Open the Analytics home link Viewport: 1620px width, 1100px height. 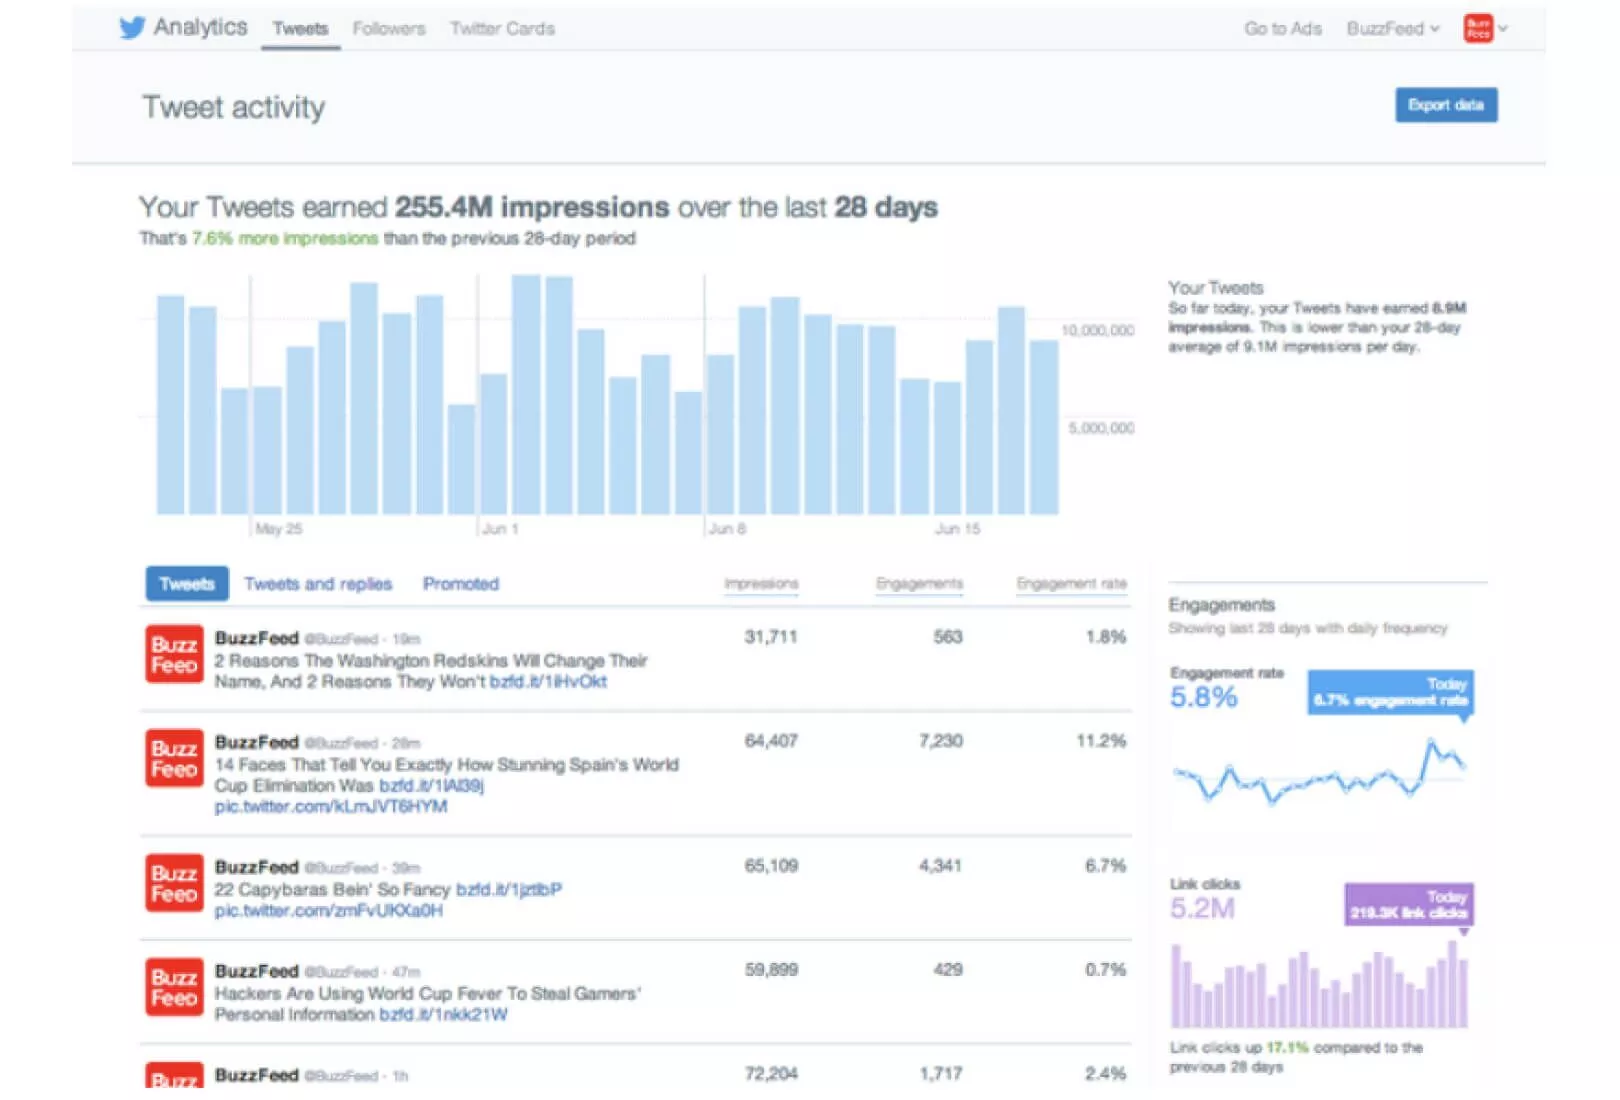[200, 27]
